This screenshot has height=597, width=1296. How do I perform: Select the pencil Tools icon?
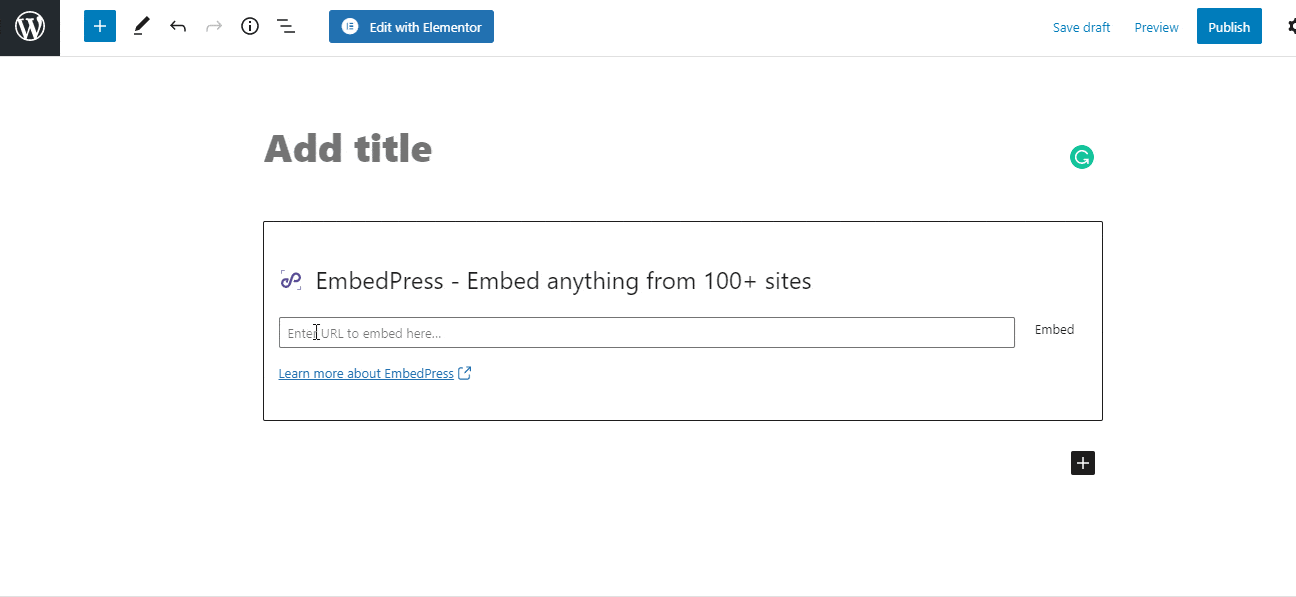tap(141, 27)
